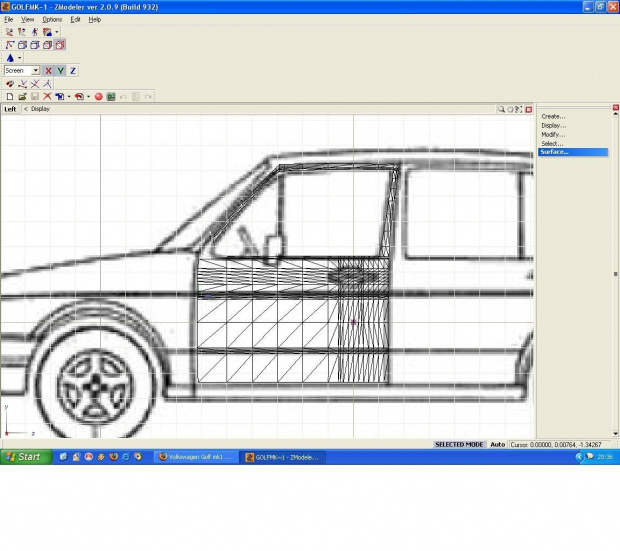620x551 pixels.
Task: Click the red record sphere icon
Action: pos(99,97)
